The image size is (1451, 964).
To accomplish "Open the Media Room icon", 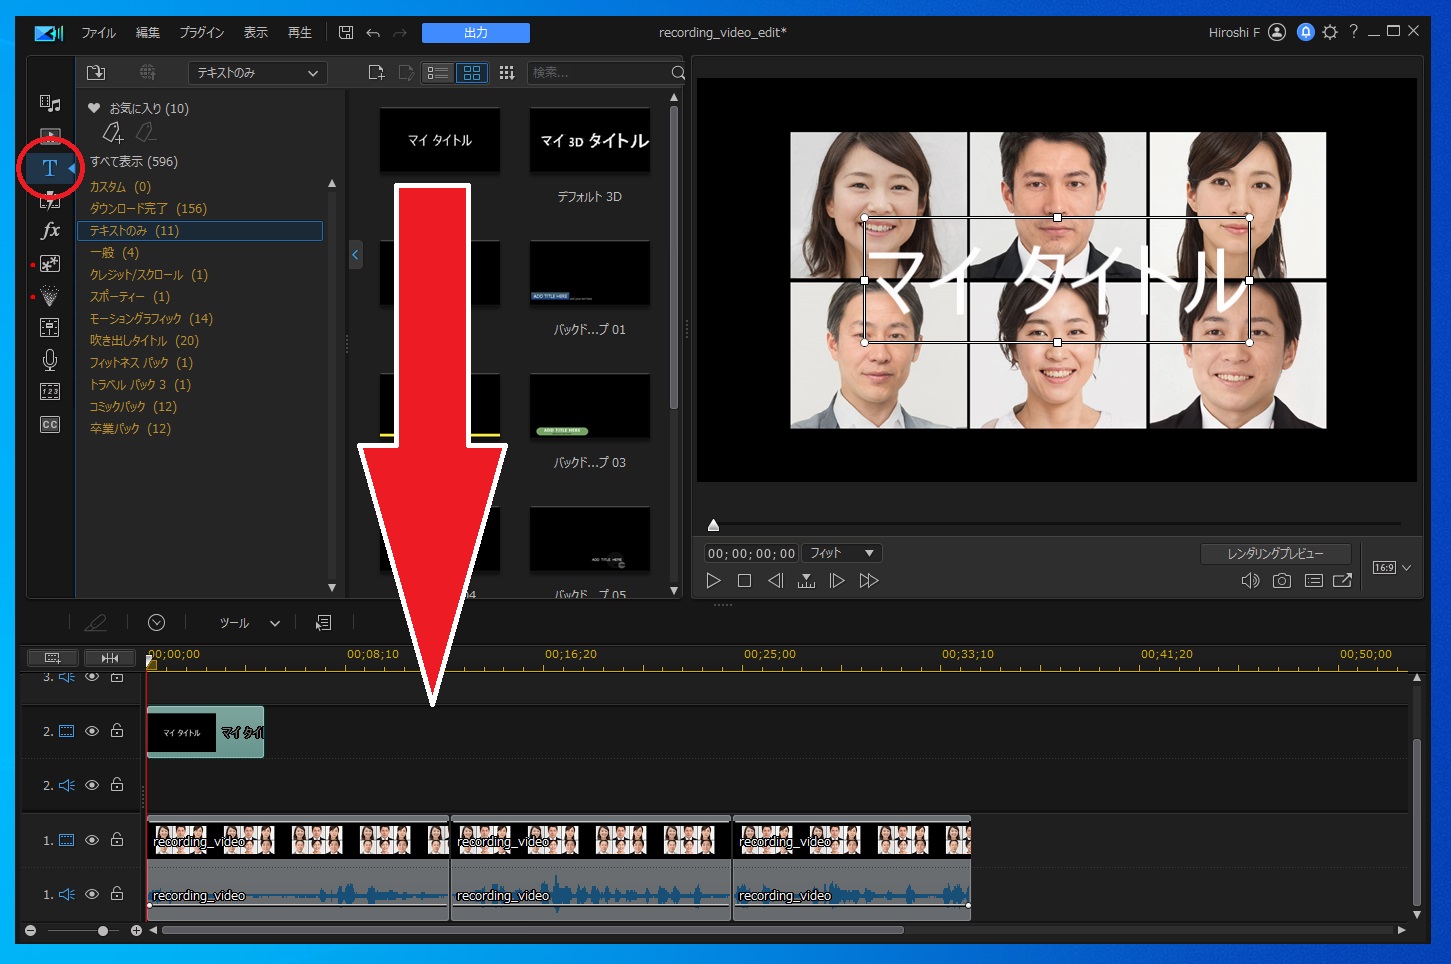I will point(50,104).
